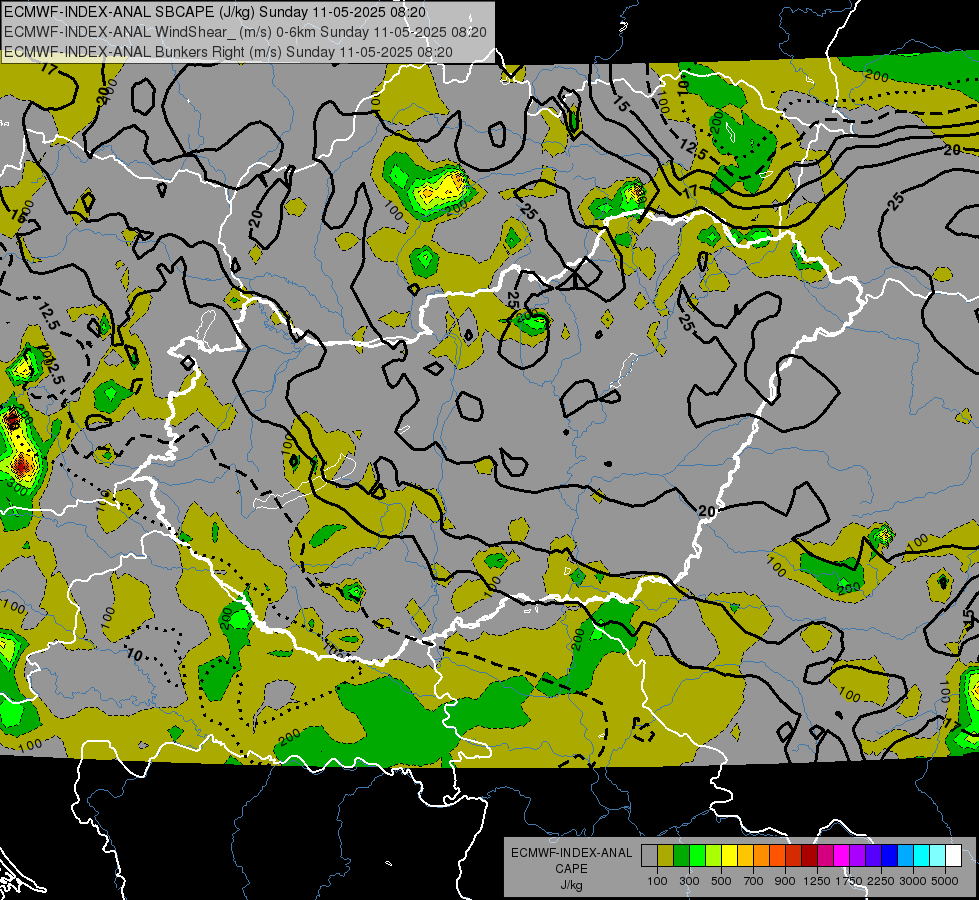Click the WindShear 0-6km title line

pos(245,32)
